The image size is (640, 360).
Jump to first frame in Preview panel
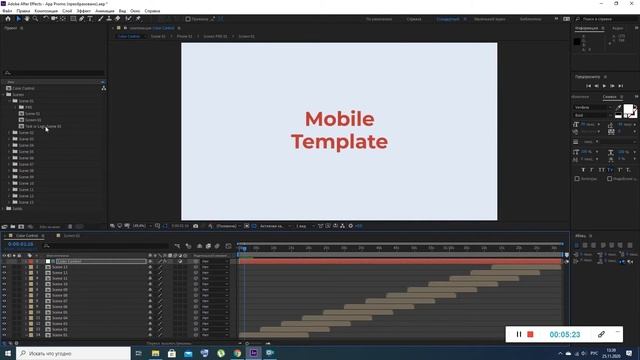pos(588,86)
